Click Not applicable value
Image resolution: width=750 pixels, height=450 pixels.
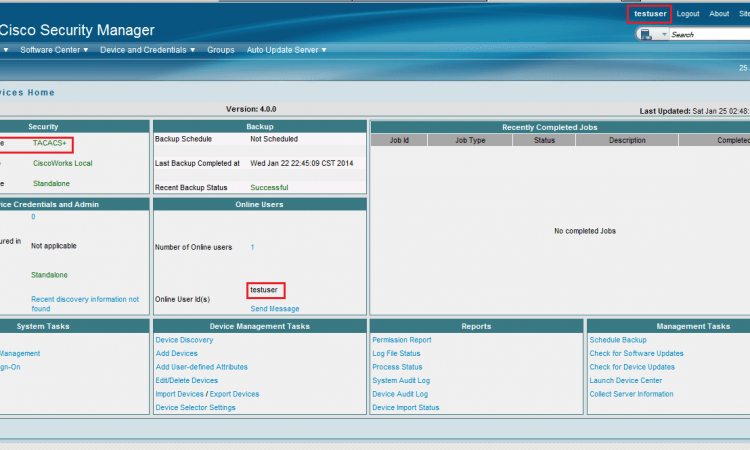click(54, 246)
